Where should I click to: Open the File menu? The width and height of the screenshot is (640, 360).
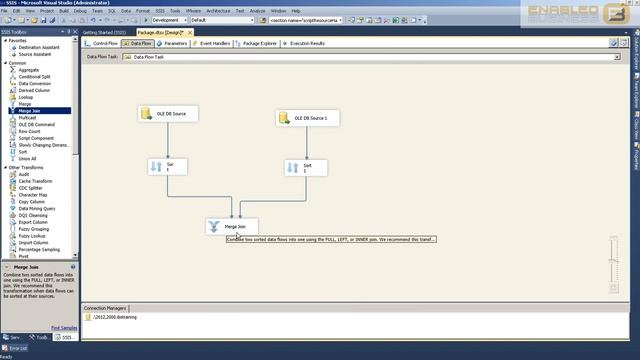pos(4,11)
